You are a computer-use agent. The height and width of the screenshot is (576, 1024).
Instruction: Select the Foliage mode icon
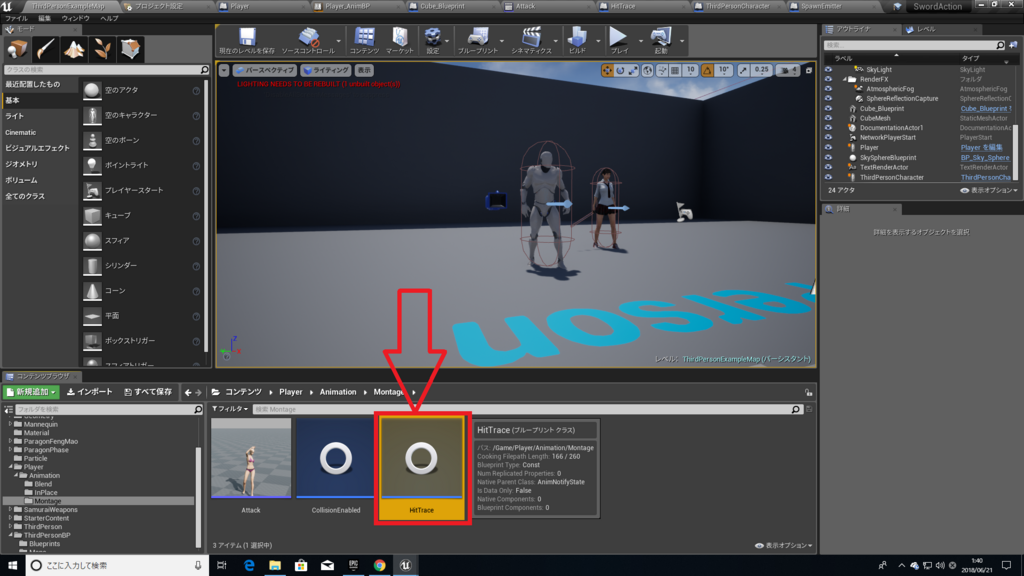[x=102, y=49]
